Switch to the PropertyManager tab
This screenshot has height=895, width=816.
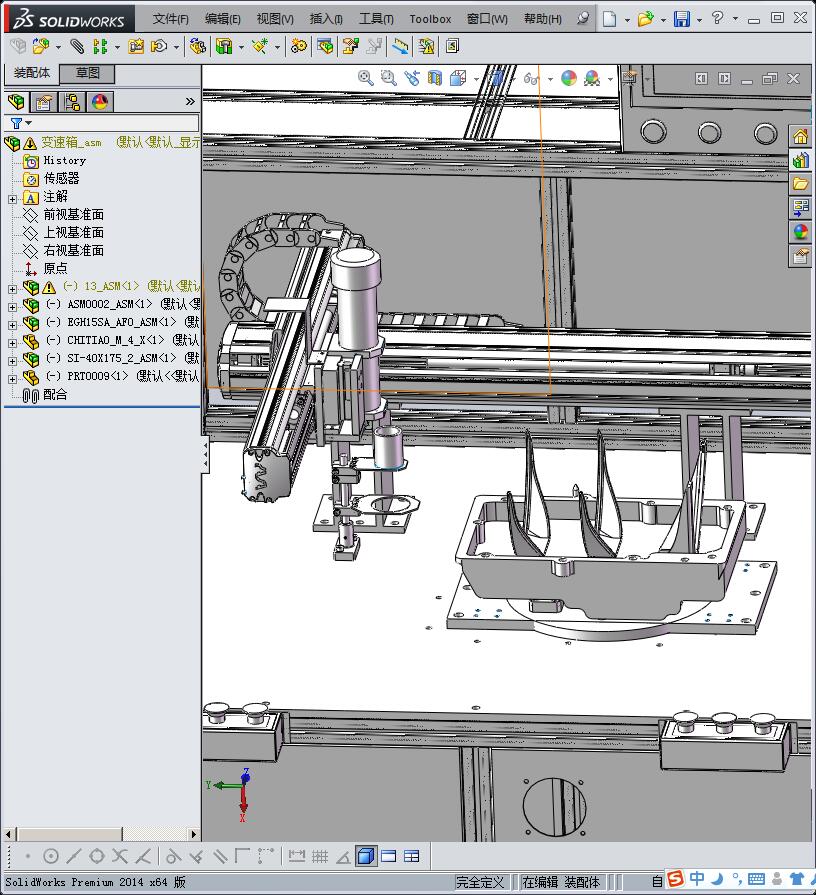pos(44,102)
